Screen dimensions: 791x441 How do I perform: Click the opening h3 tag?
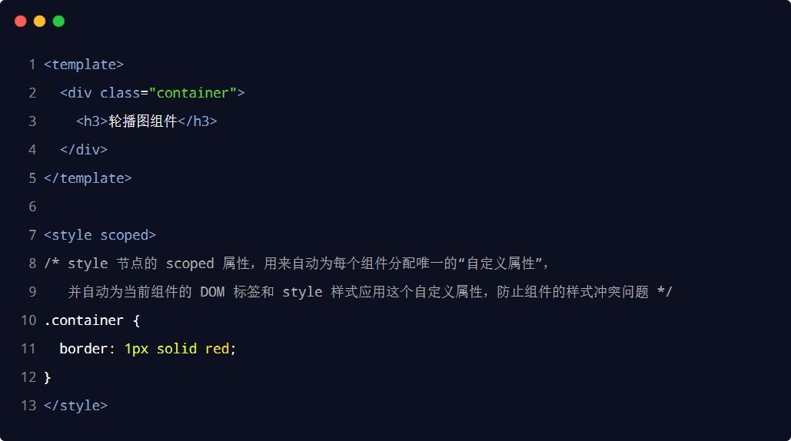pyautogui.click(x=92, y=121)
